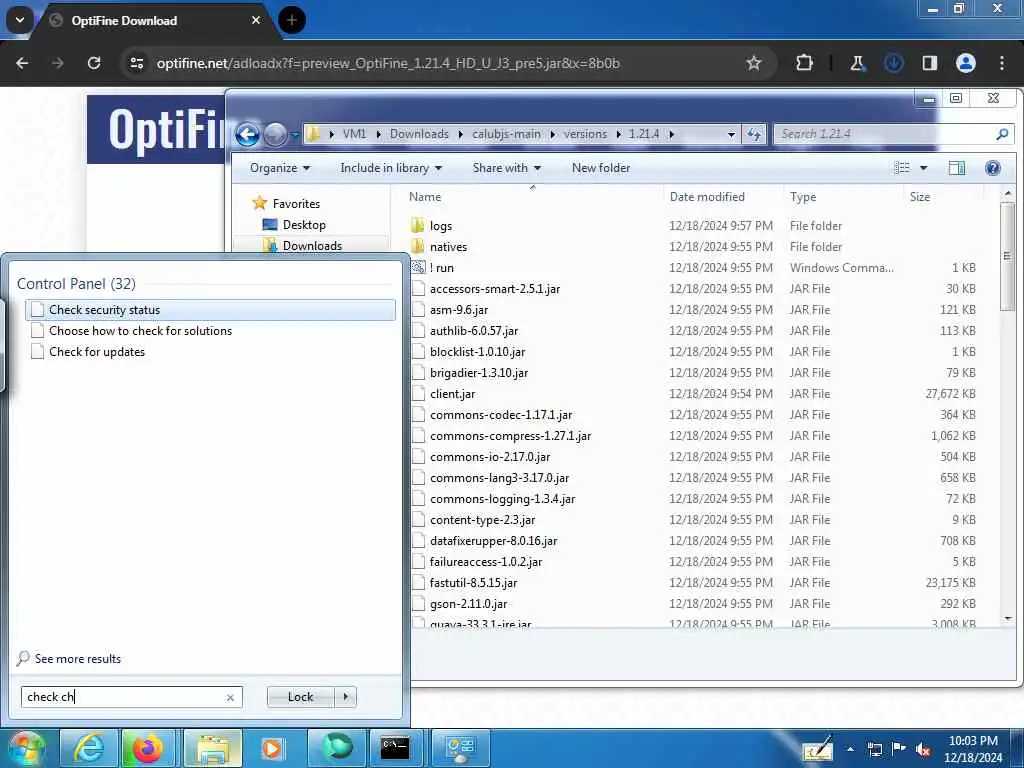The image size is (1024, 768).
Task: Open the Chrome extensions puzzle icon
Action: [805, 63]
